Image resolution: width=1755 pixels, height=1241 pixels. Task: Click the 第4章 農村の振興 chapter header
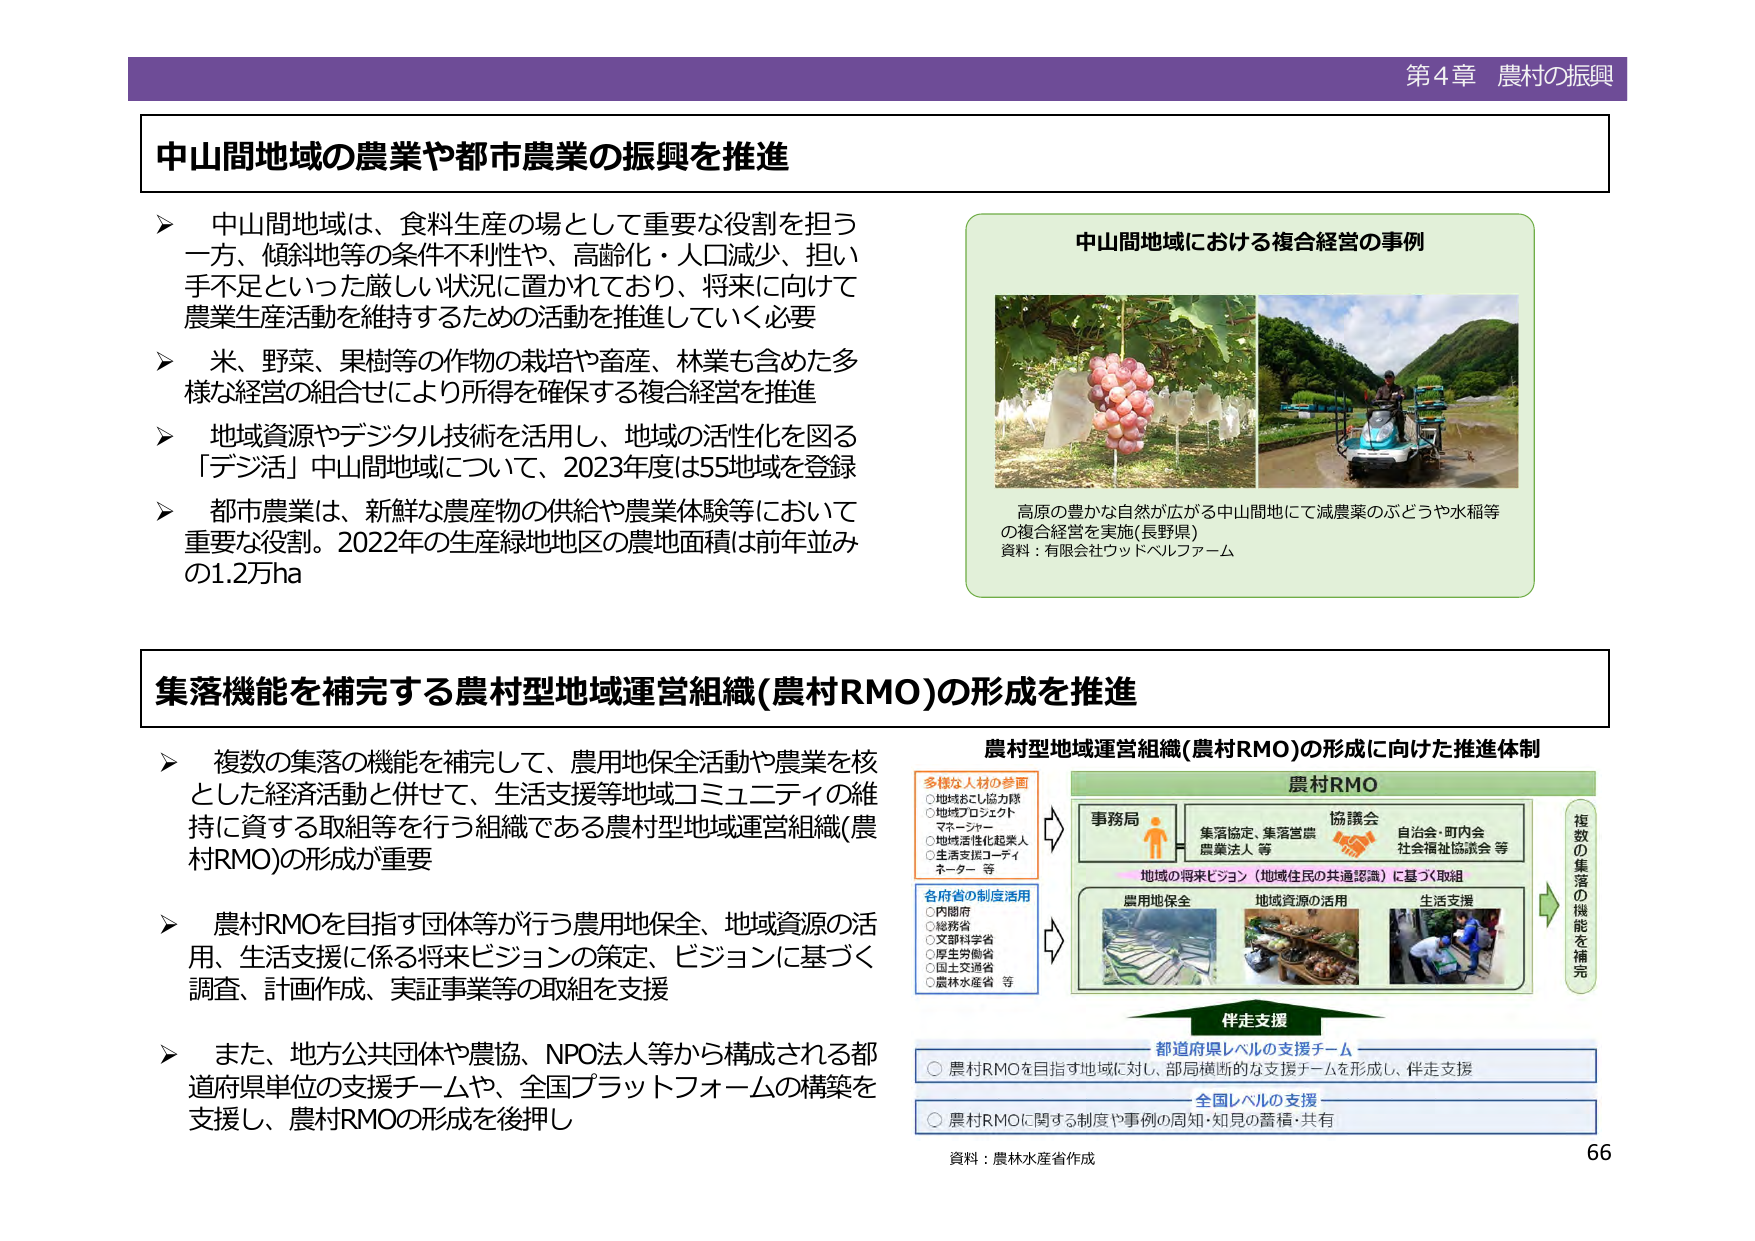coord(1508,77)
